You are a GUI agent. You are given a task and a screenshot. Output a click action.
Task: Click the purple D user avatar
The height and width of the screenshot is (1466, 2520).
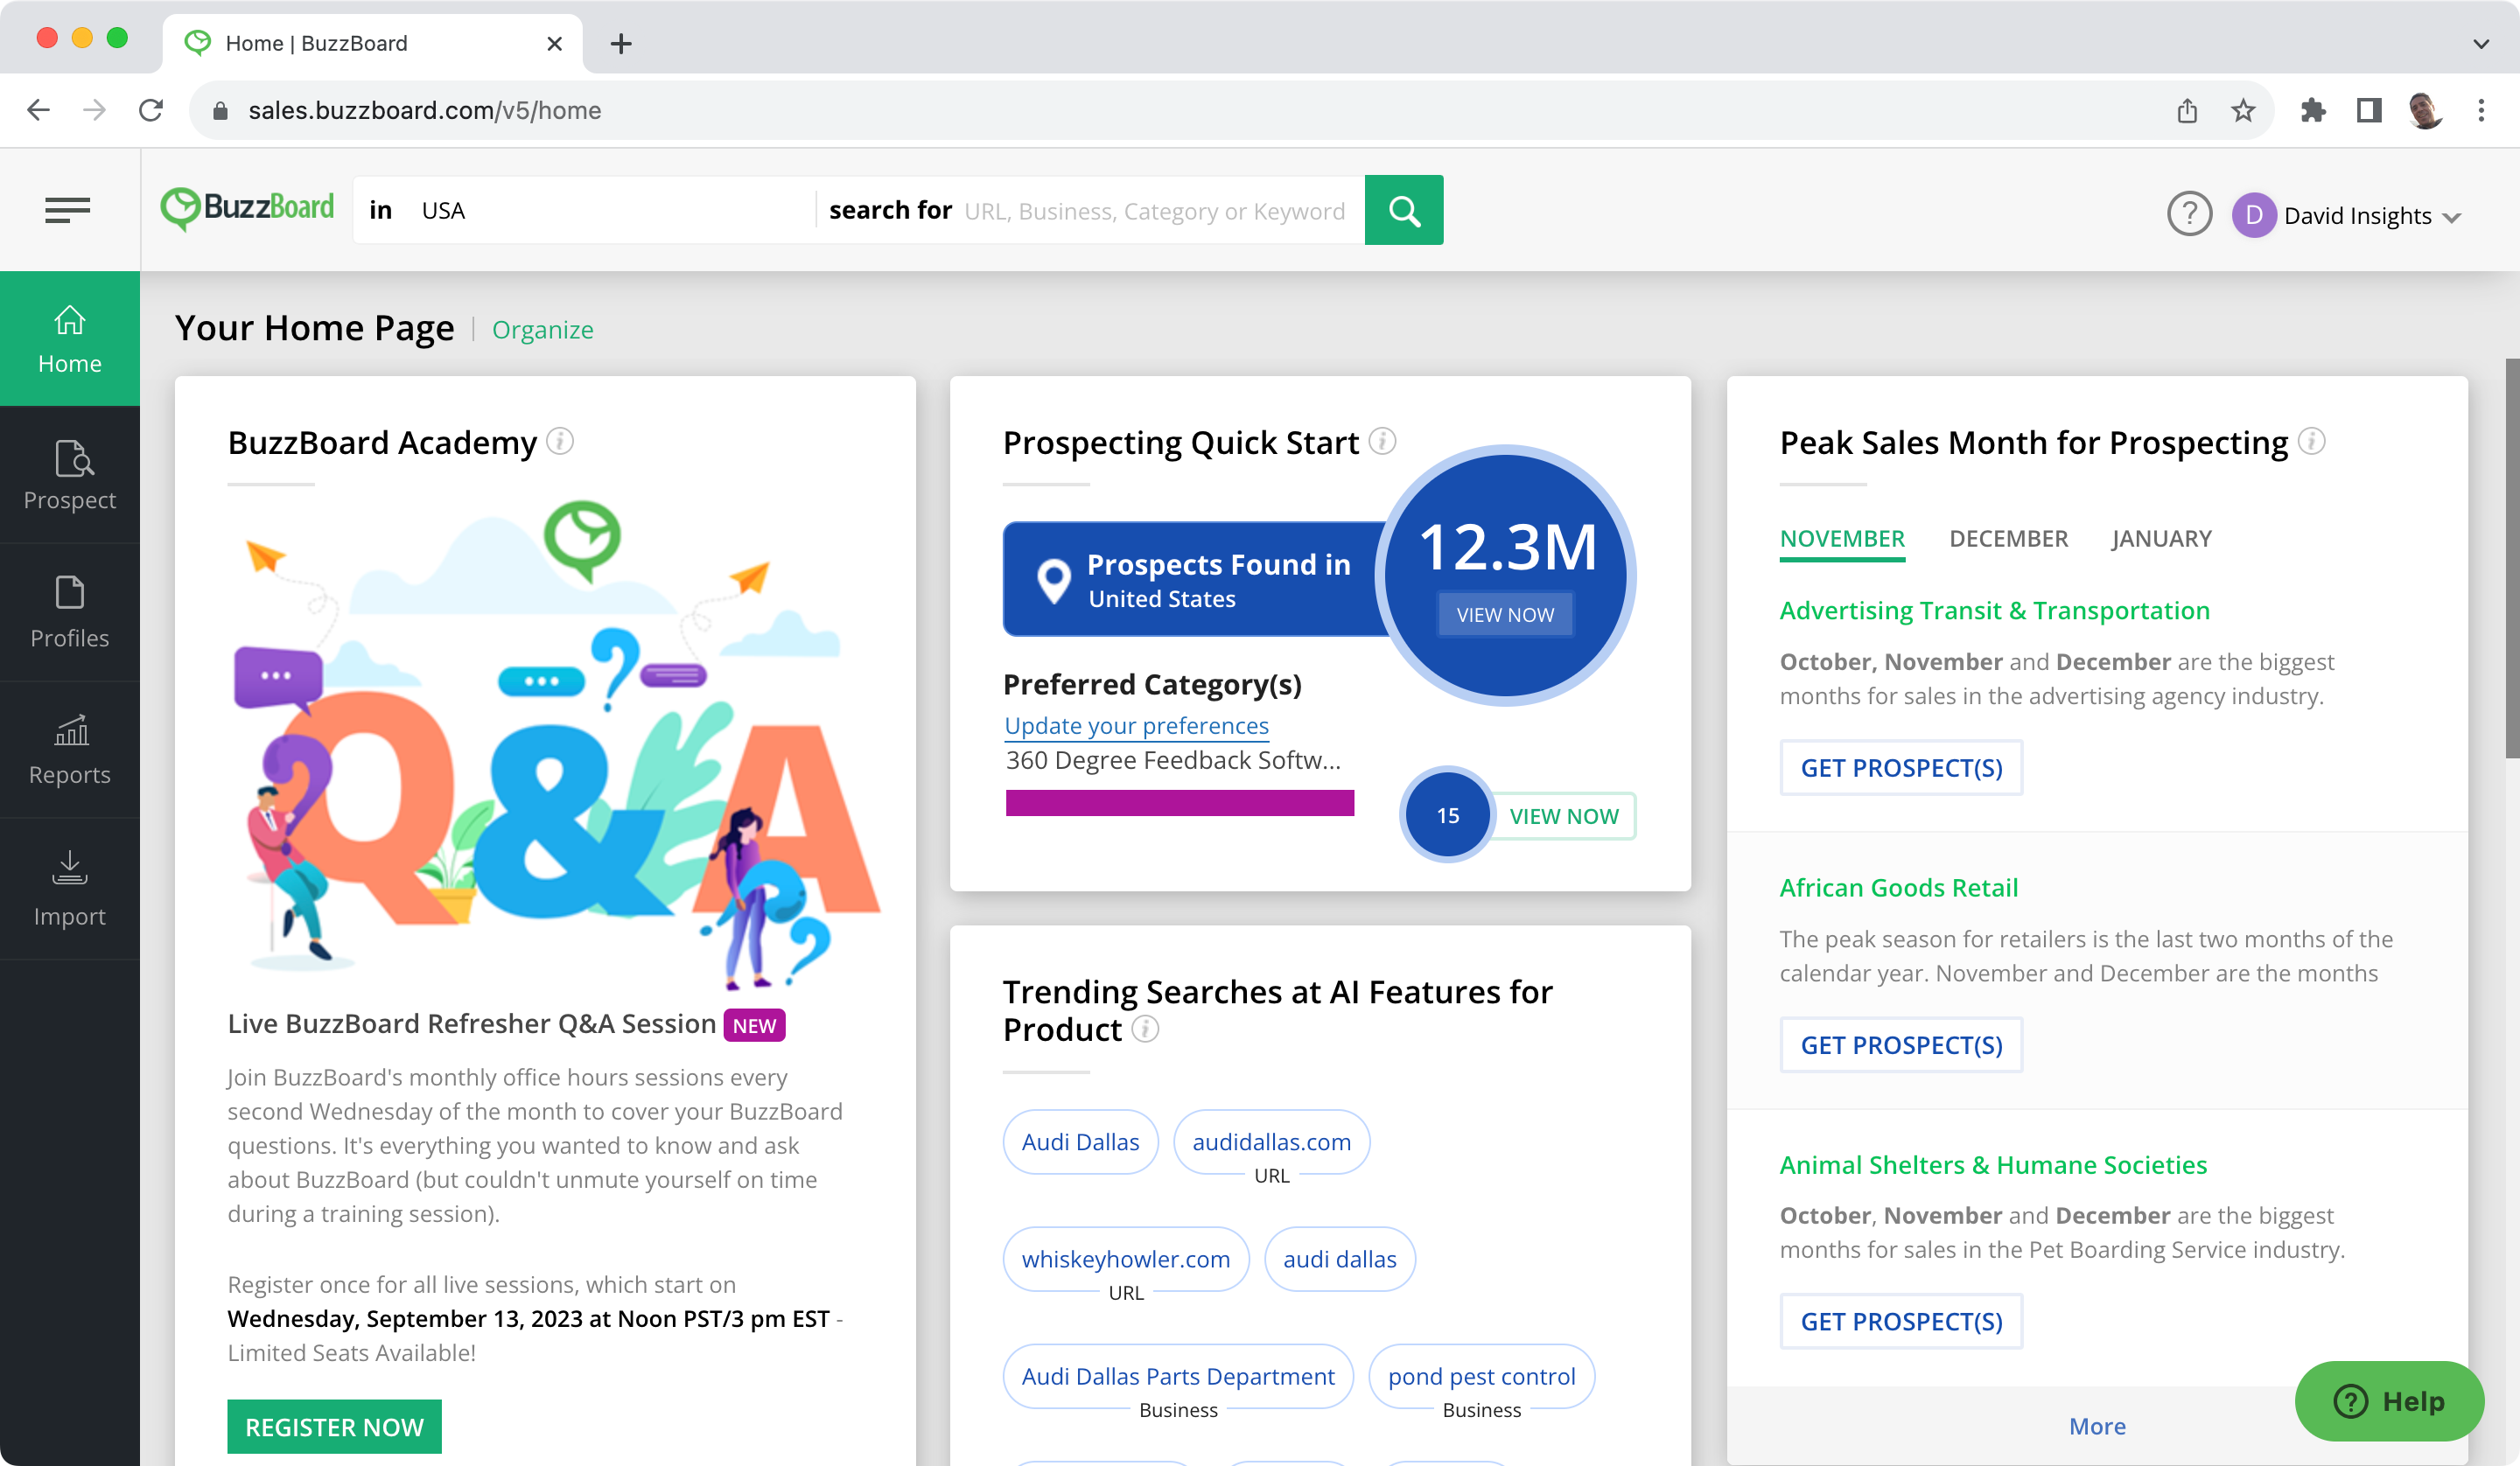(2253, 215)
